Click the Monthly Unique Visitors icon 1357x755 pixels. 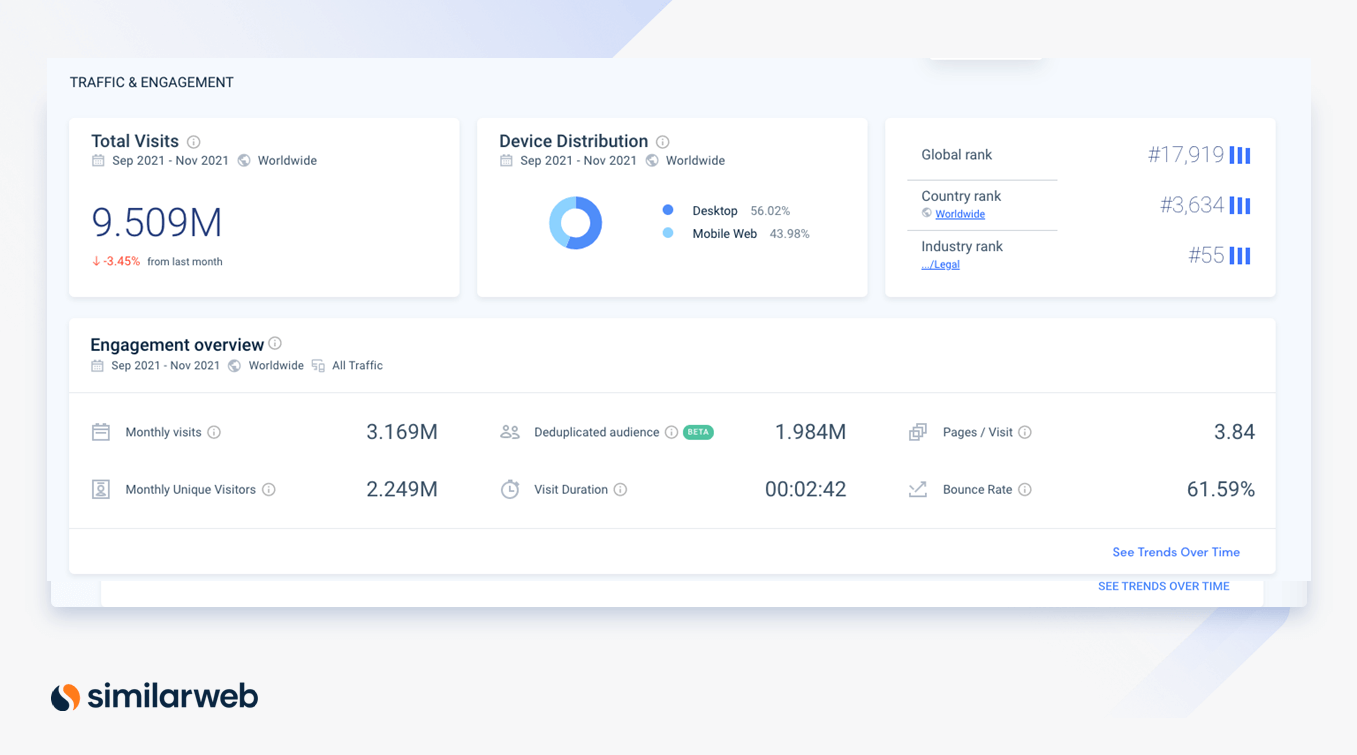point(100,489)
